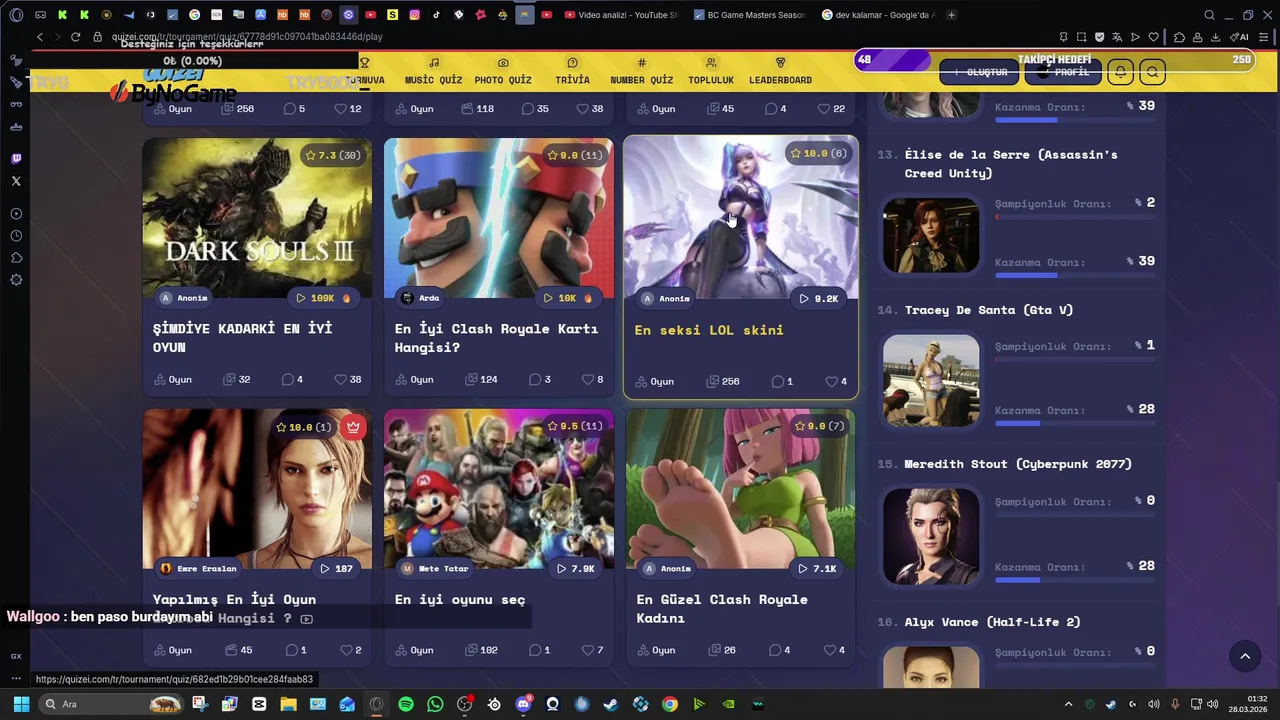This screenshot has height=720, width=1280.
Task: Click Tracey De Santa Kazanma Oranı progress bar
Action: (x=1076, y=423)
